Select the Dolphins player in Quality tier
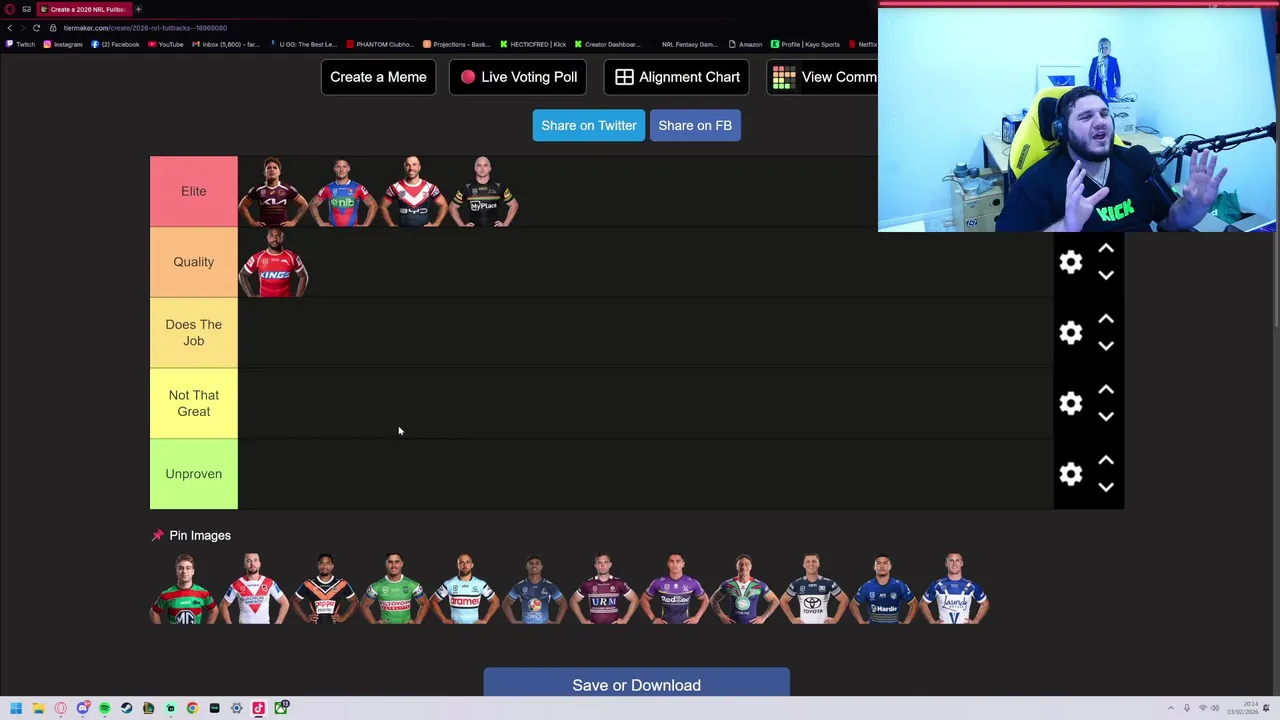This screenshot has height=720, width=1280. coord(273,262)
